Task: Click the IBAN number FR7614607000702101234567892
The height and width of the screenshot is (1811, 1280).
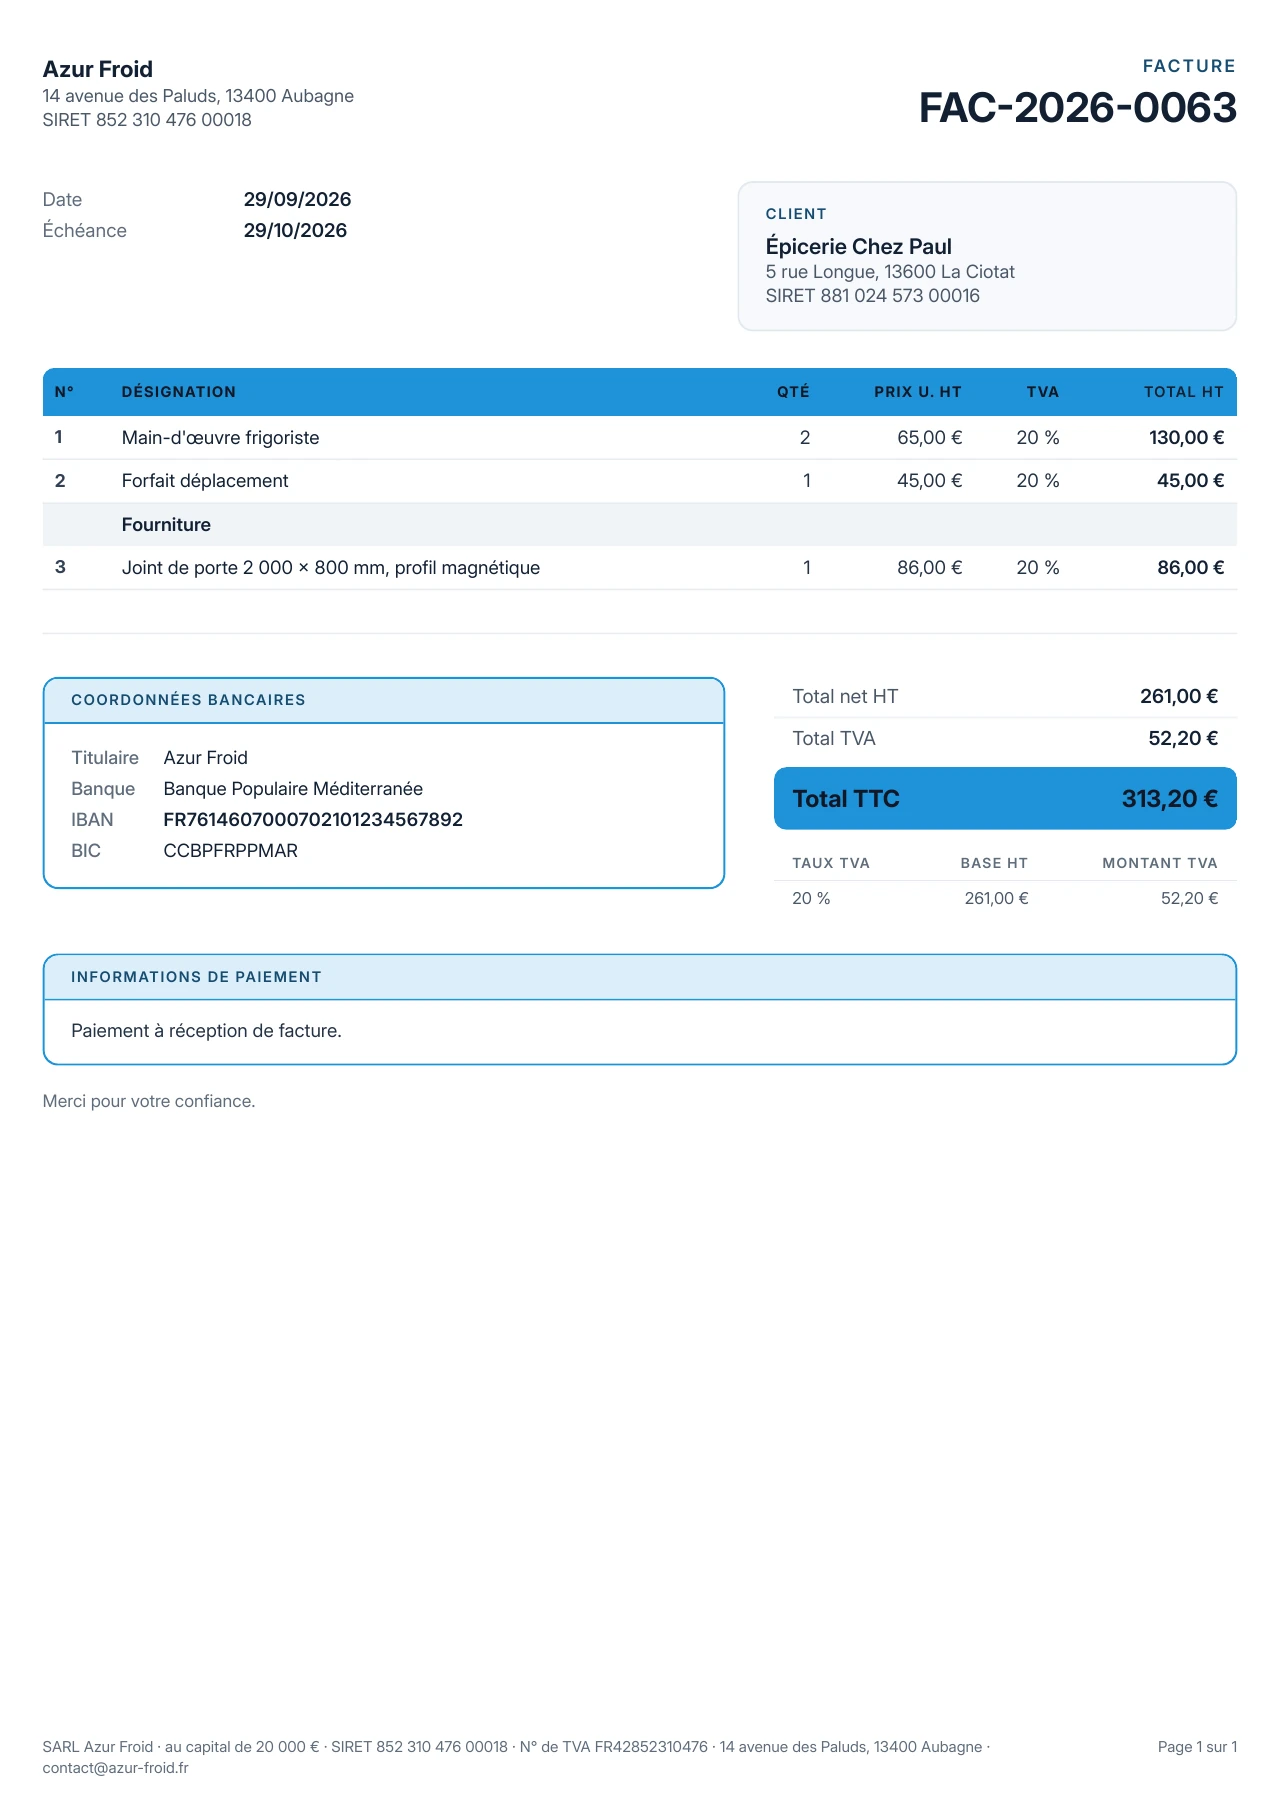Action: (313, 820)
